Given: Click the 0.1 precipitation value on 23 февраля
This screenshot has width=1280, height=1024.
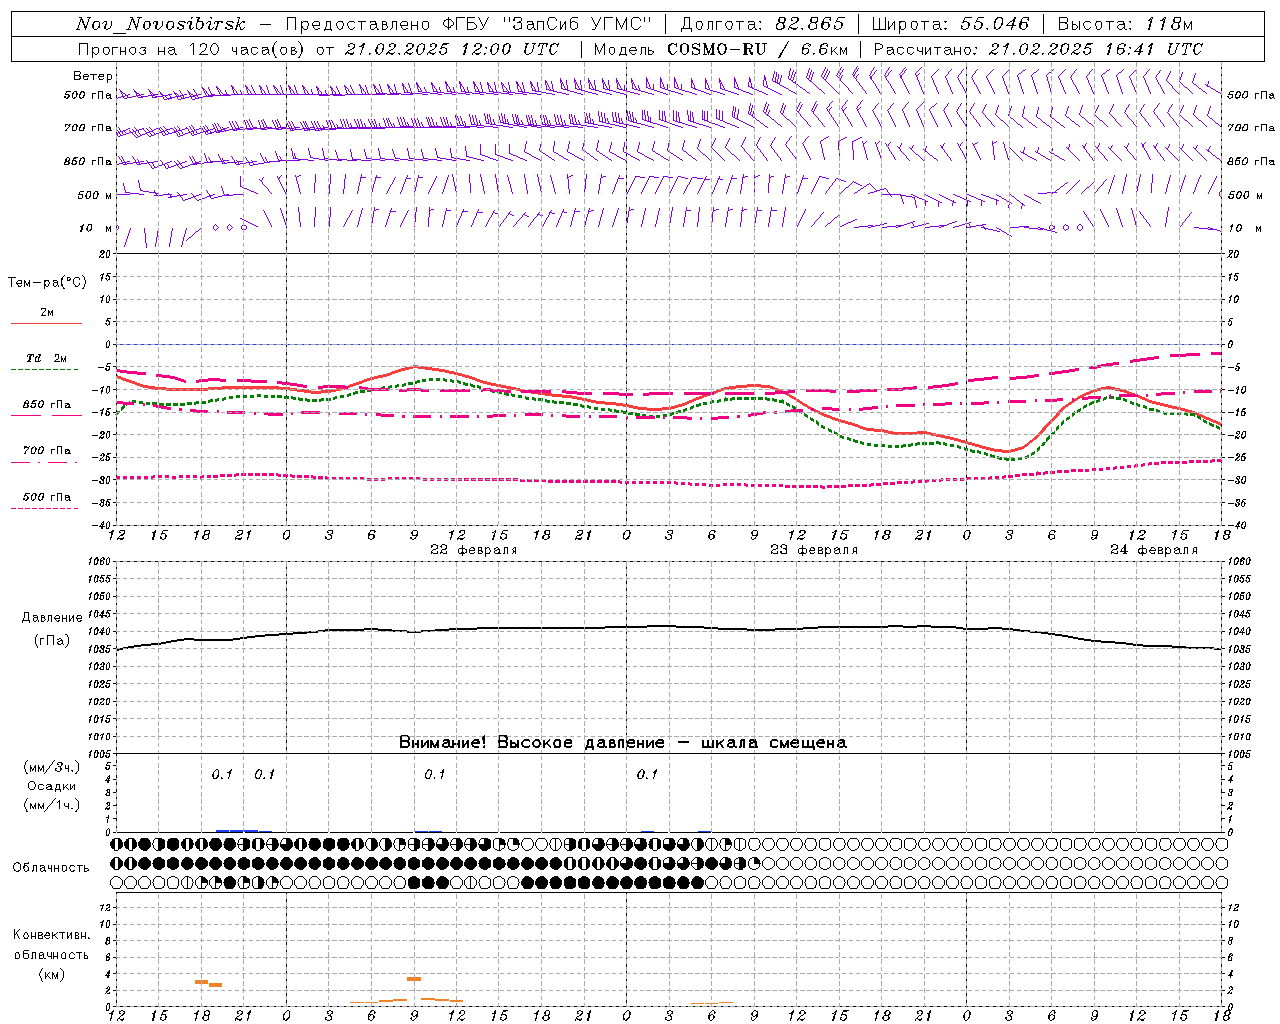Looking at the screenshot, I should coord(648,775).
